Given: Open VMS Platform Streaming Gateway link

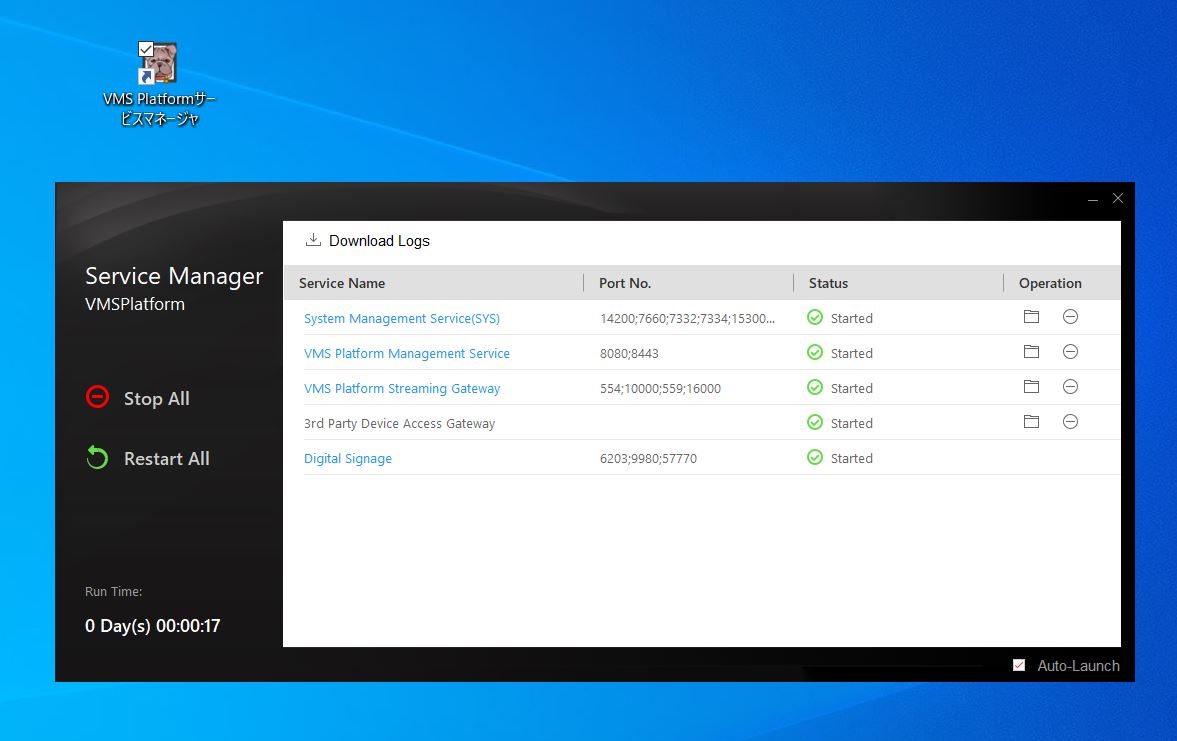Looking at the screenshot, I should 402,388.
